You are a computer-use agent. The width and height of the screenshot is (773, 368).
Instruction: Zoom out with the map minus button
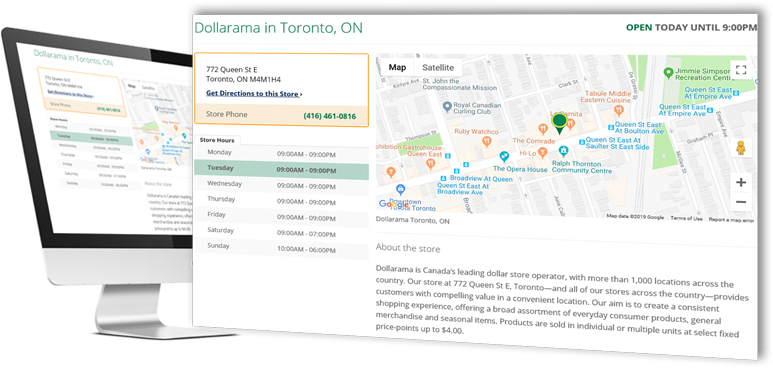[740, 202]
